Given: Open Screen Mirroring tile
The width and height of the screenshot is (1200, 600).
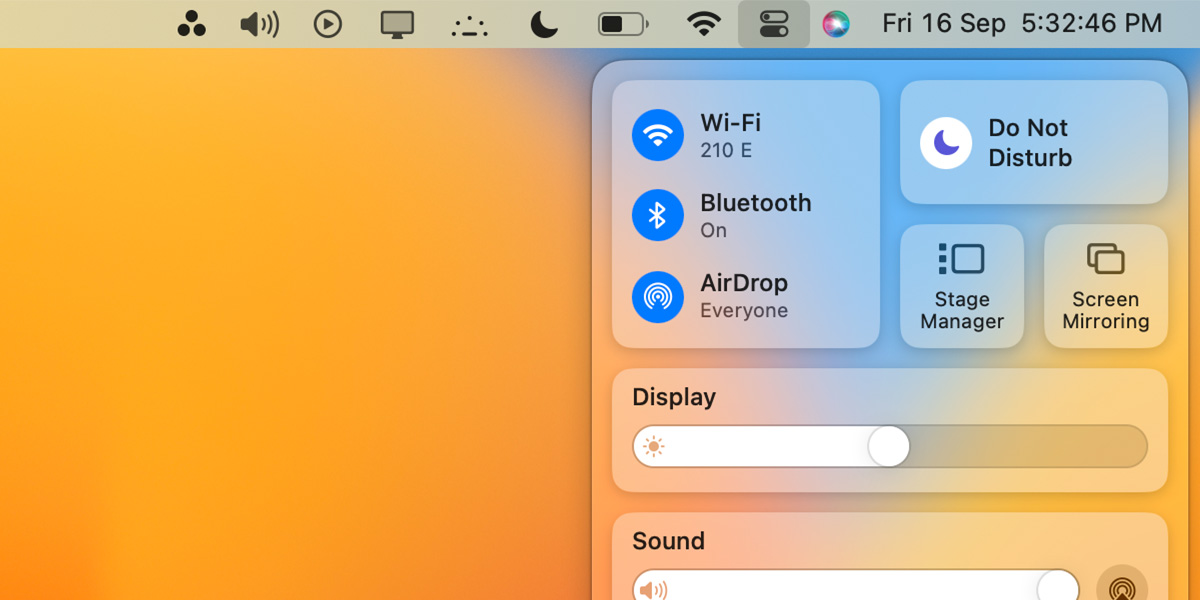Looking at the screenshot, I should click(x=1106, y=286).
